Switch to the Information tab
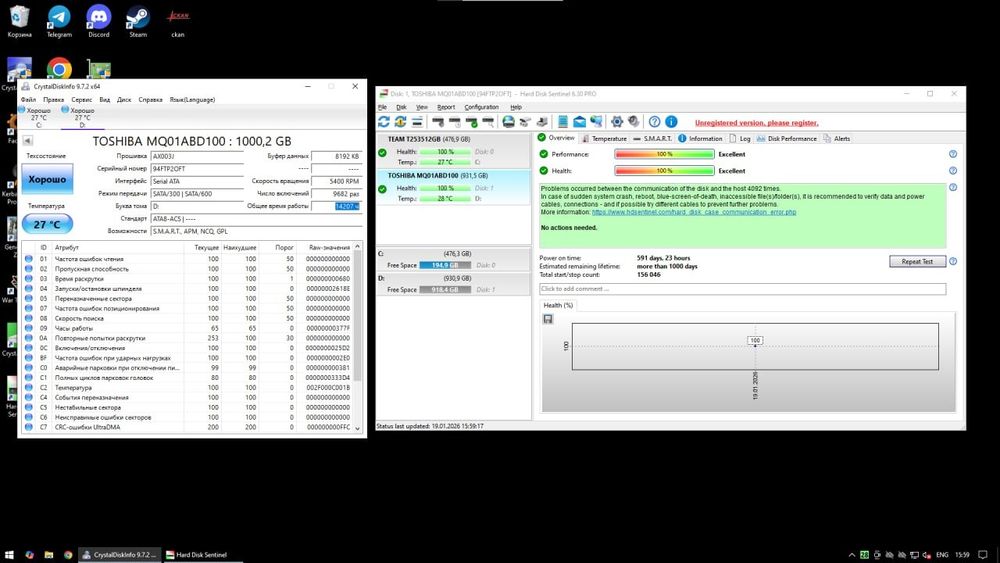 [700, 138]
